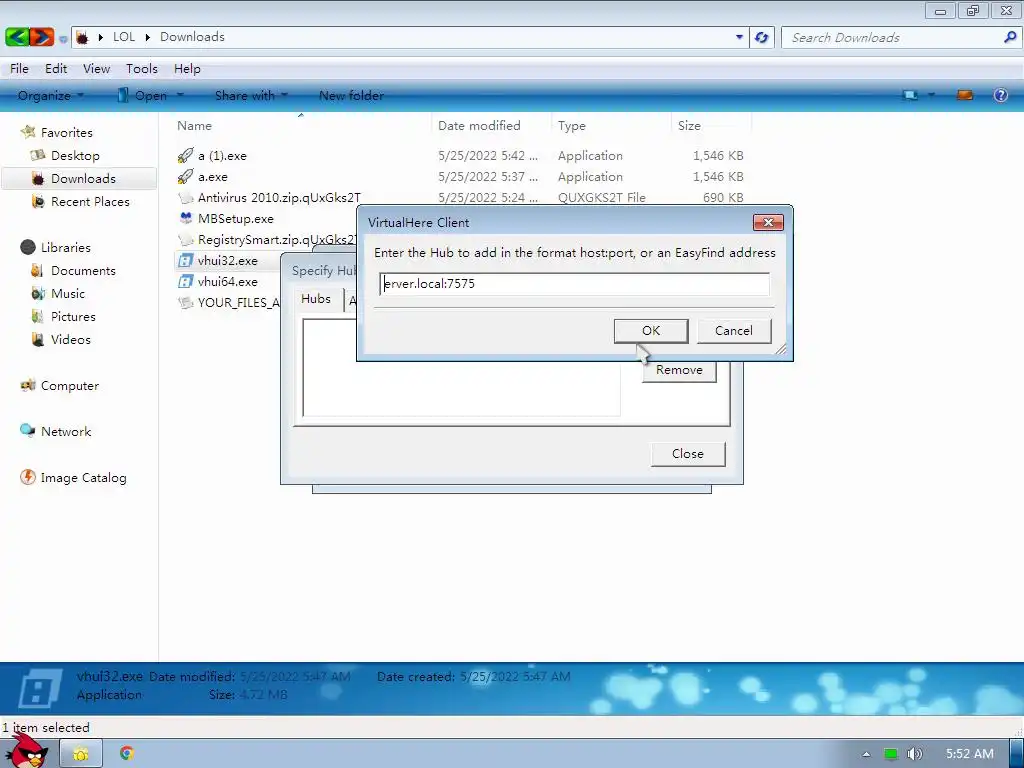Select the vhui64.exe file icon
This screenshot has height=768, width=1024.
[186, 281]
